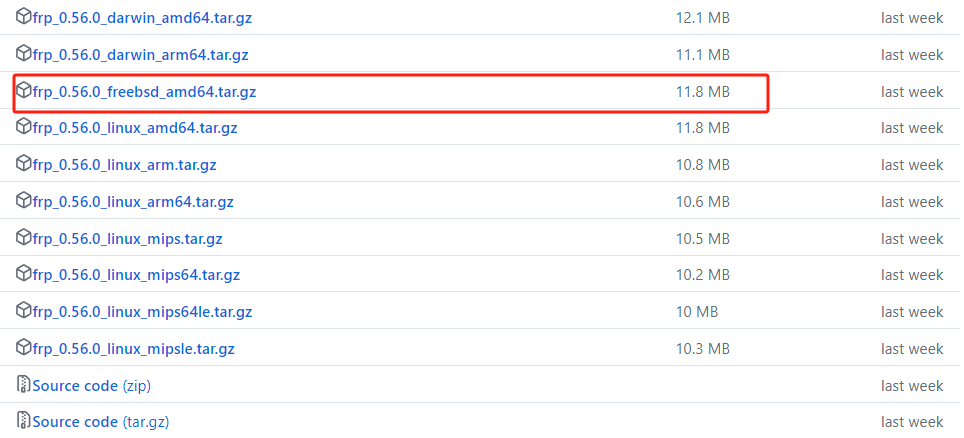Click package icon beside frp_0.56.0_freebsd_amd64.tar.gz
964x438 pixels.
(x=24, y=91)
